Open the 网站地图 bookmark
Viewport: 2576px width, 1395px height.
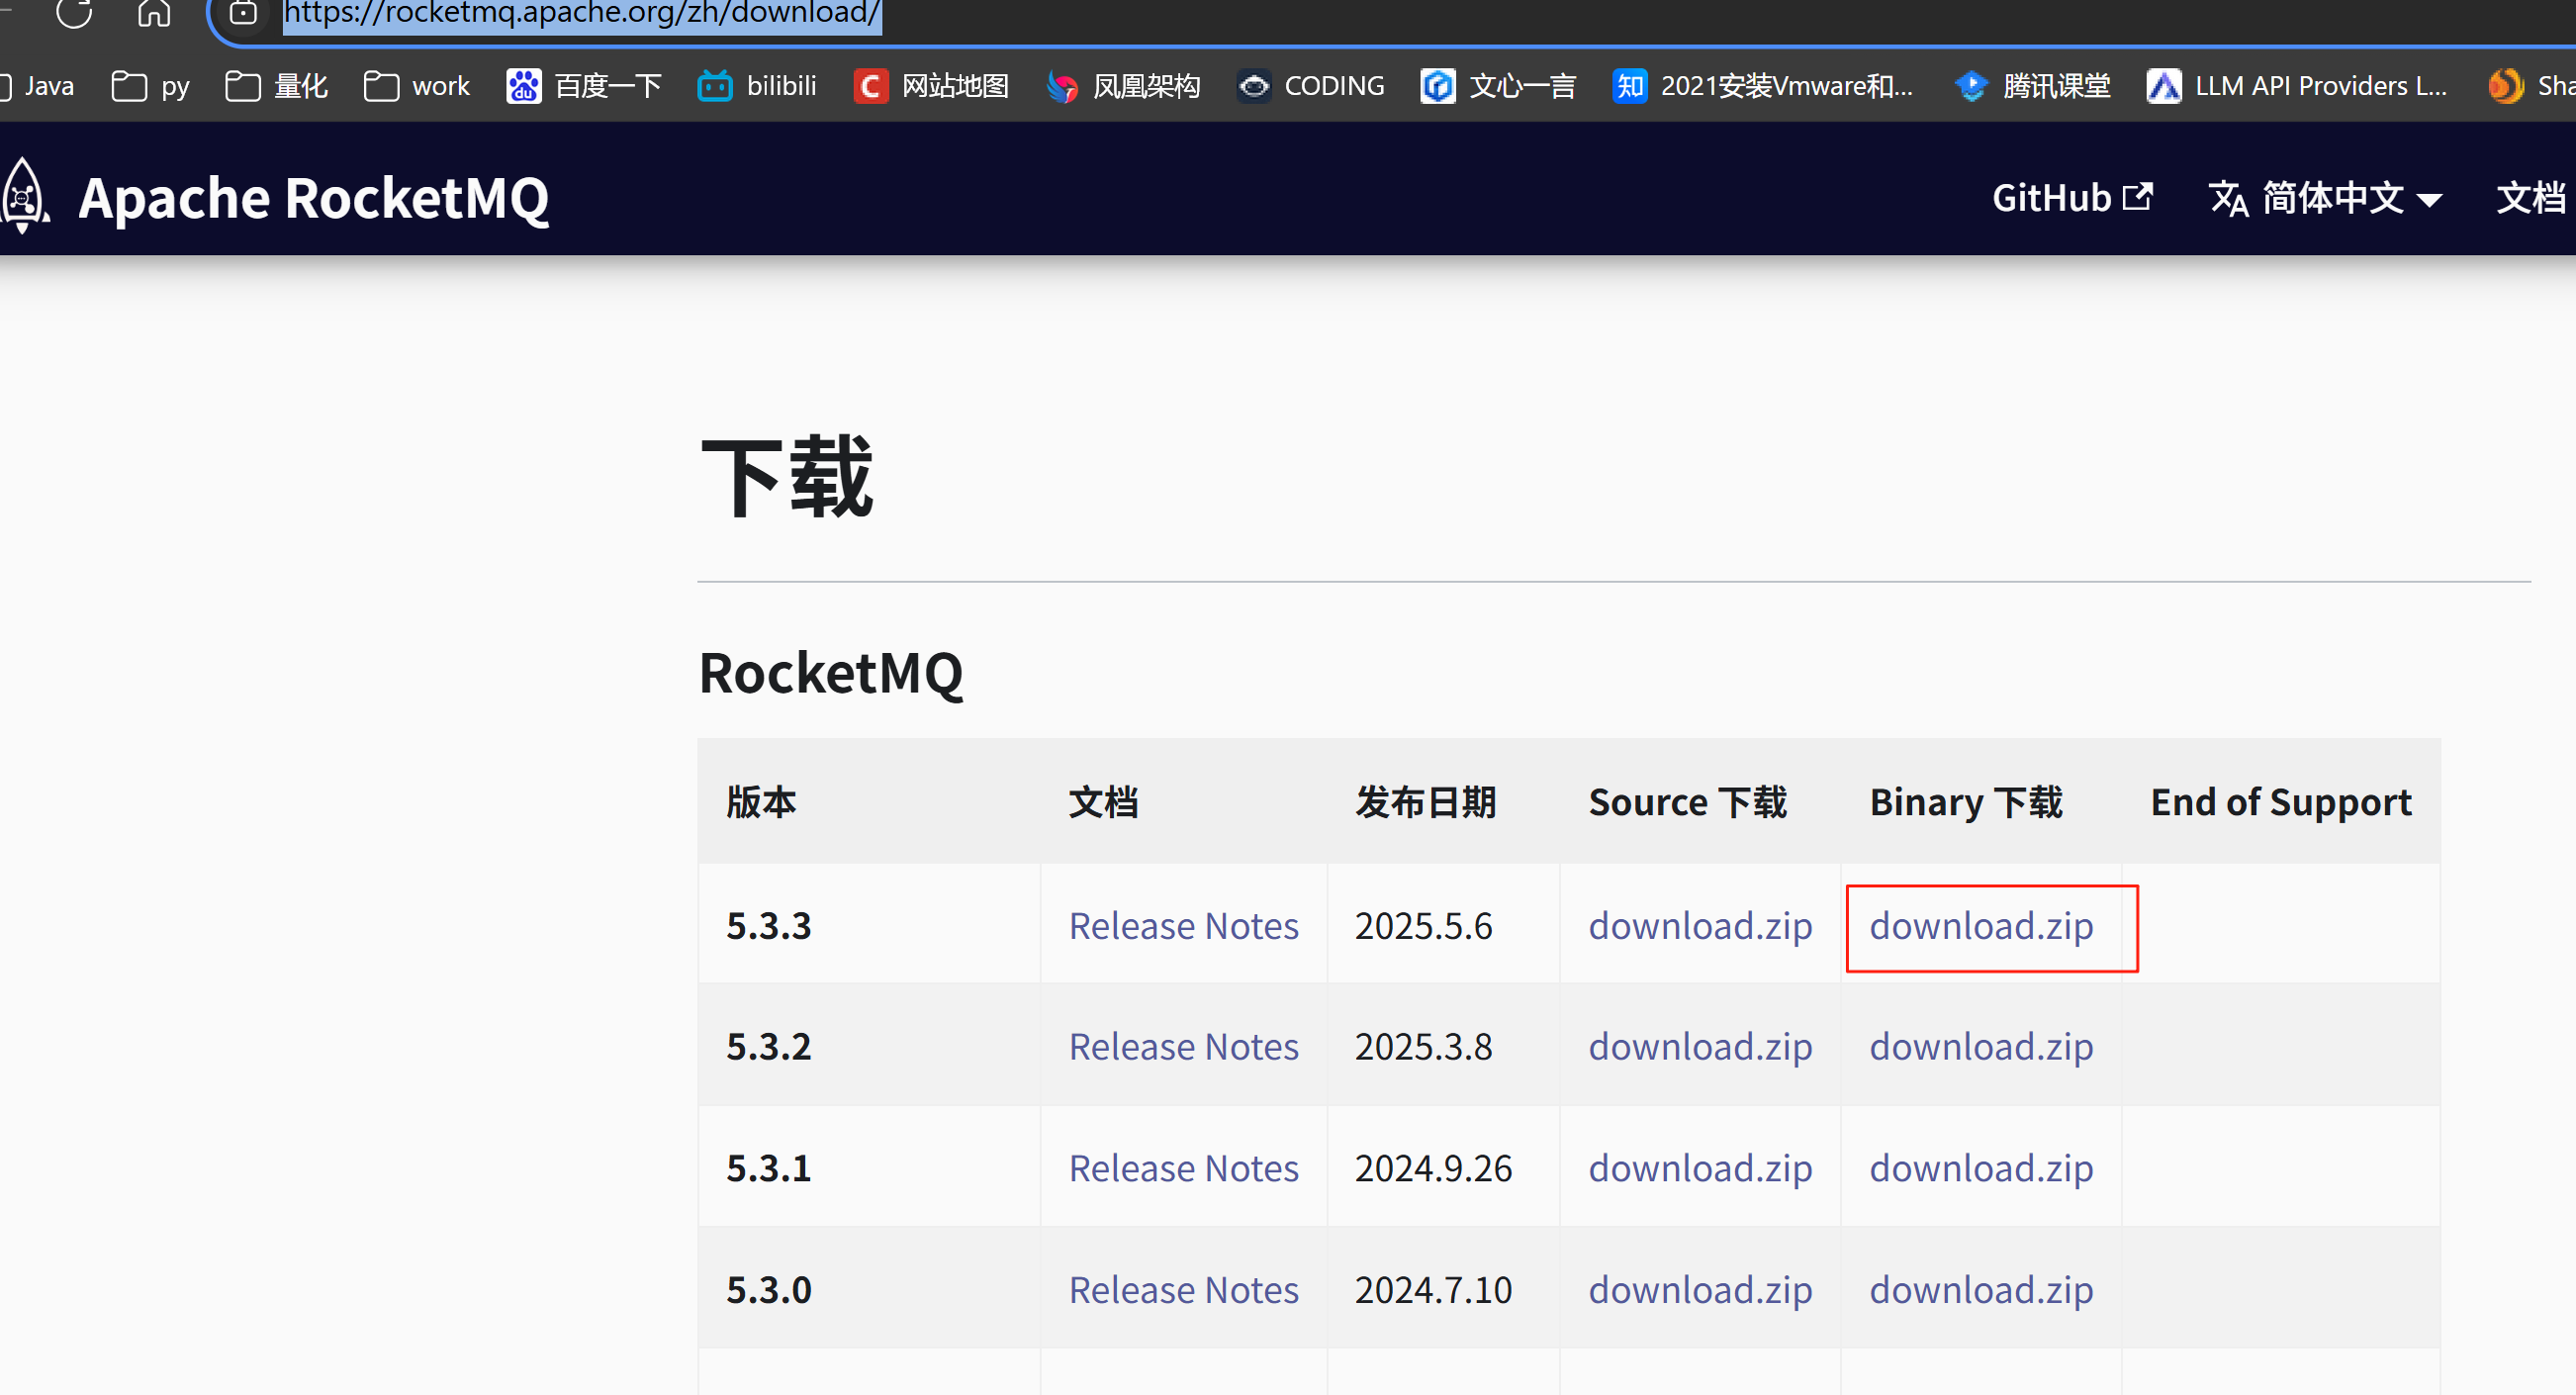click(931, 86)
